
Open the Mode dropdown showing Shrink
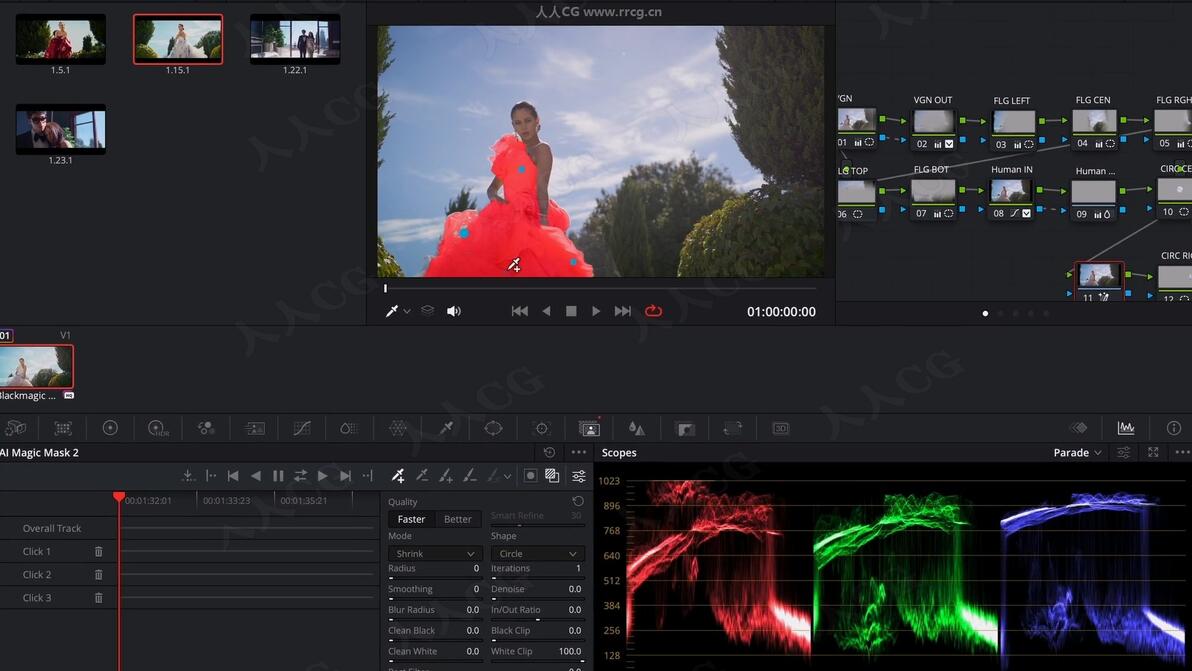click(x=435, y=554)
